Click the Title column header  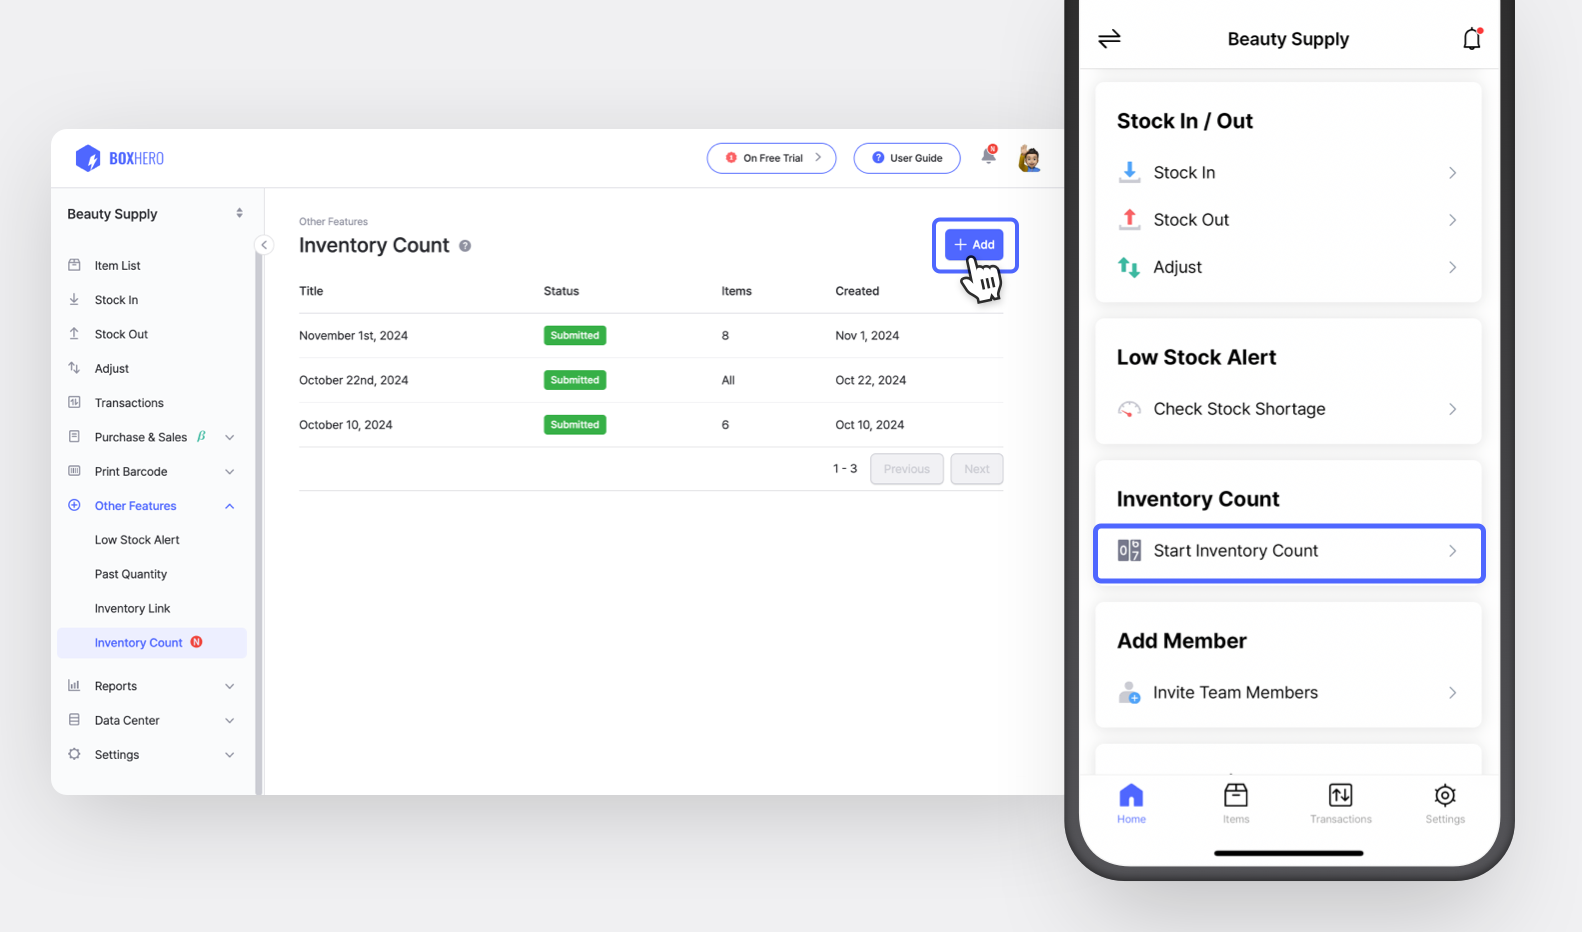311,291
